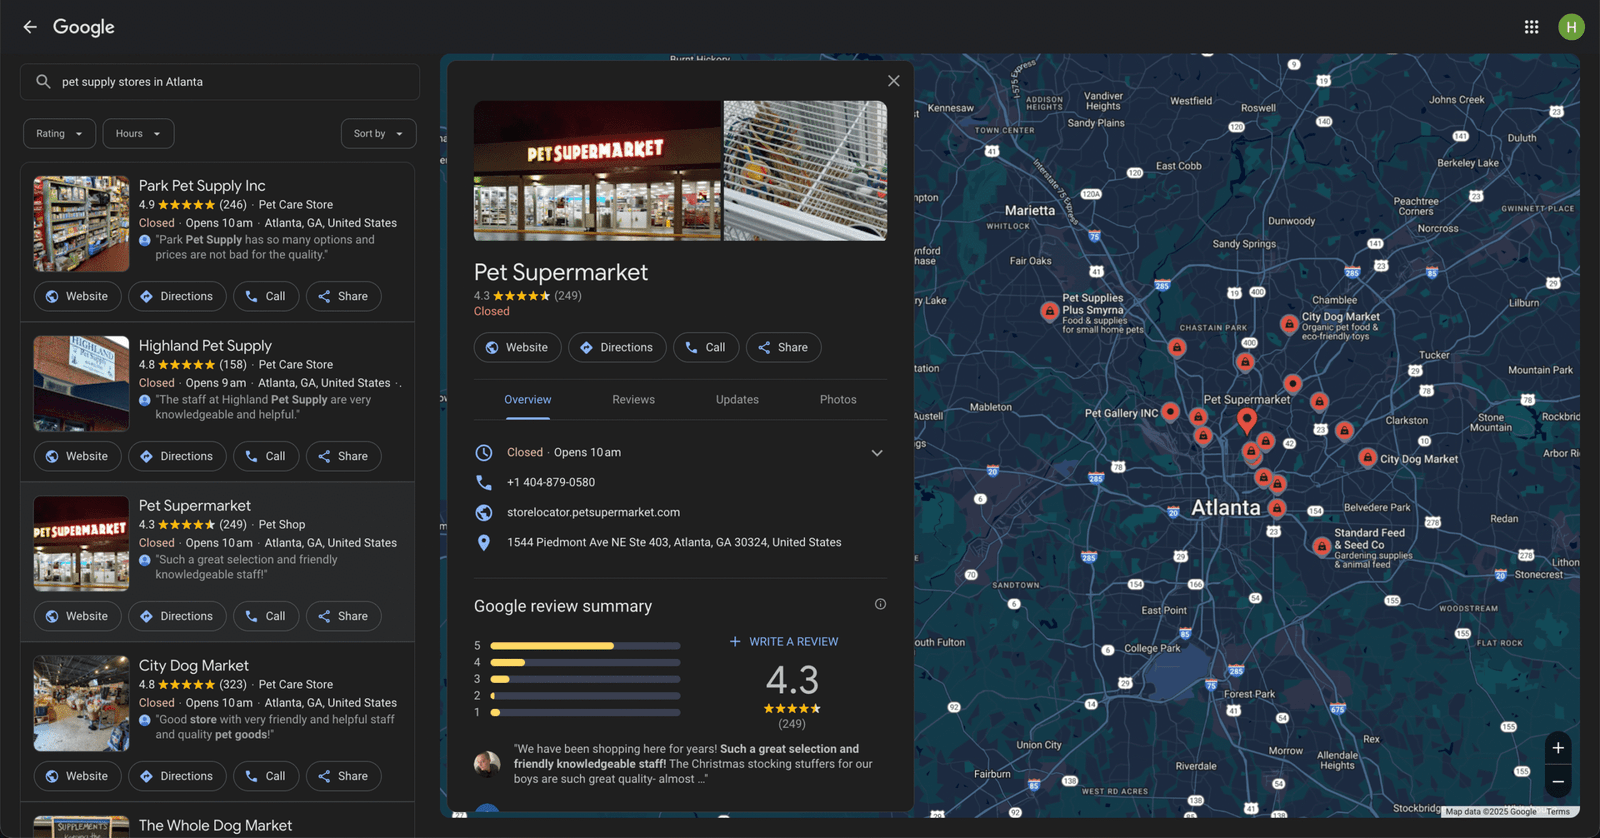Switch to the Reviews tab
This screenshot has width=1600, height=838.
pos(634,400)
